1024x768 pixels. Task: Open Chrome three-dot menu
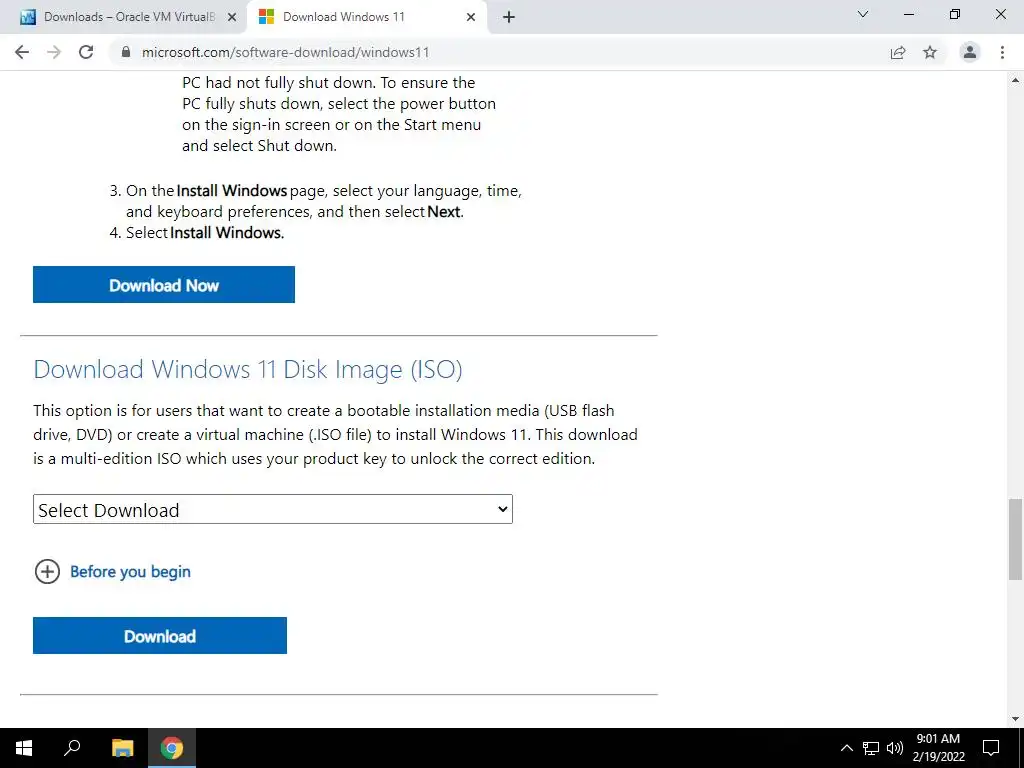point(1002,52)
